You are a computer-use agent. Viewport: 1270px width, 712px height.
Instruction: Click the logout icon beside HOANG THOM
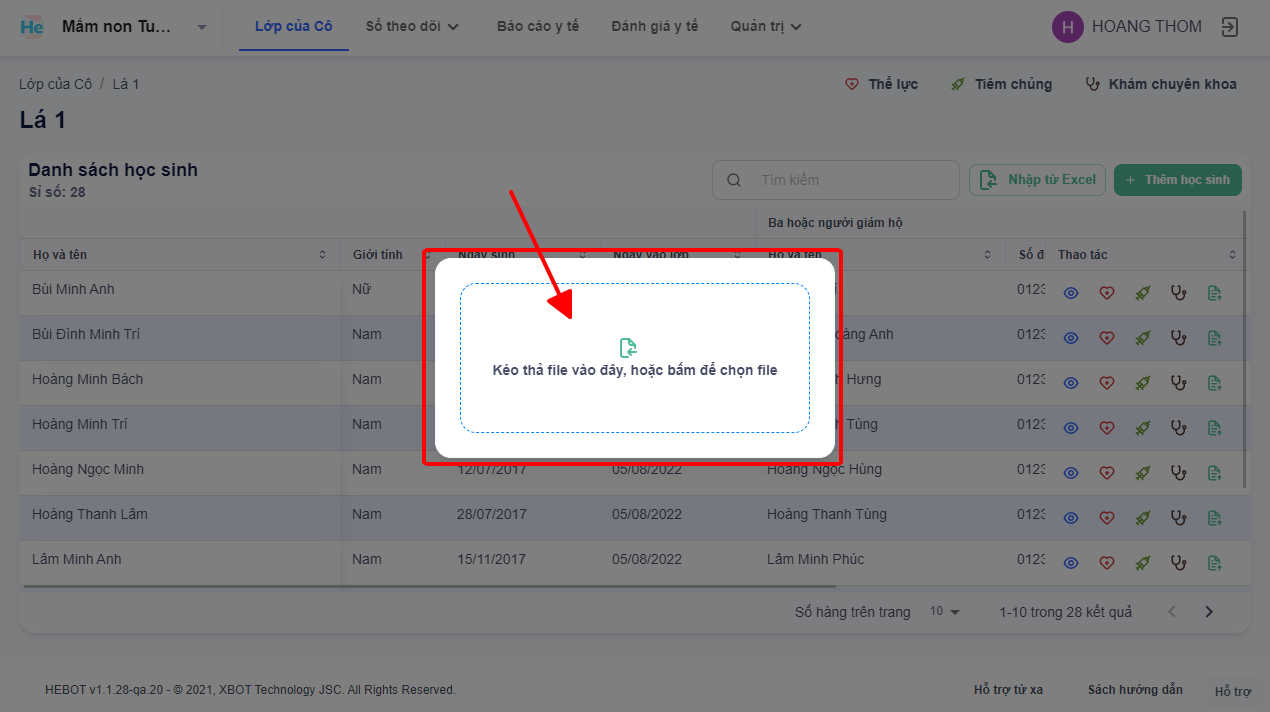pyautogui.click(x=1230, y=27)
